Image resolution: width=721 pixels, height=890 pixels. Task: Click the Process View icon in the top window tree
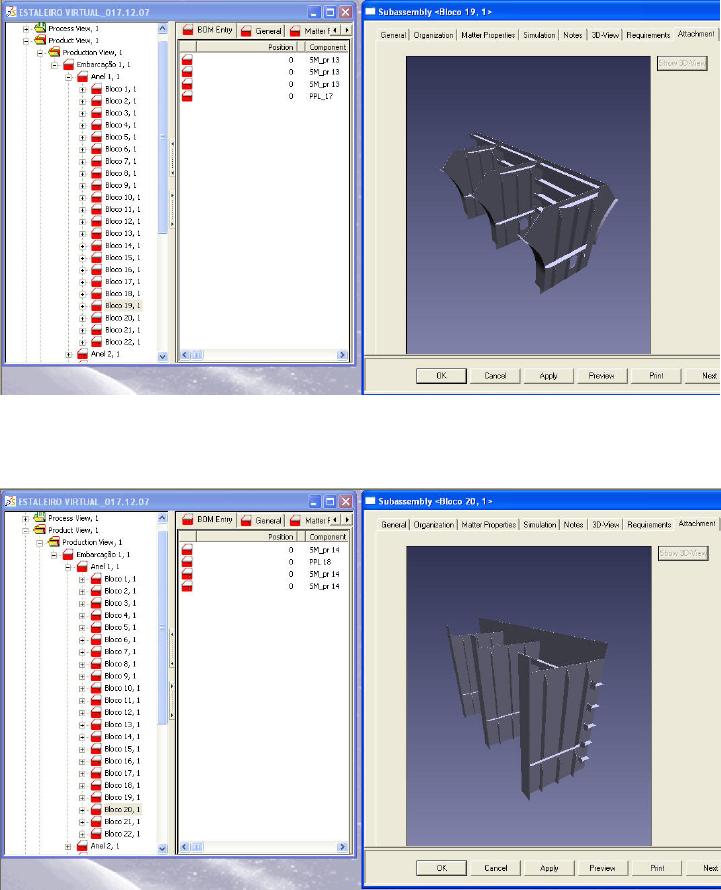[x=40, y=29]
